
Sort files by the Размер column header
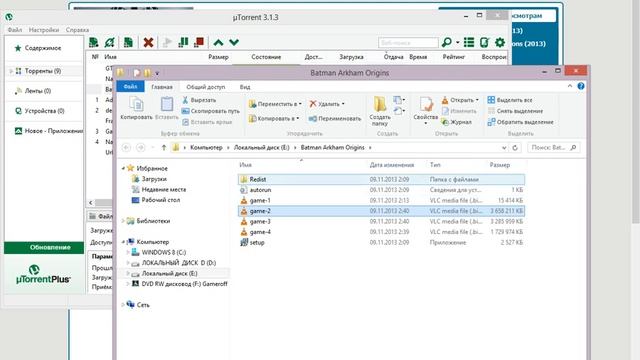500,165
